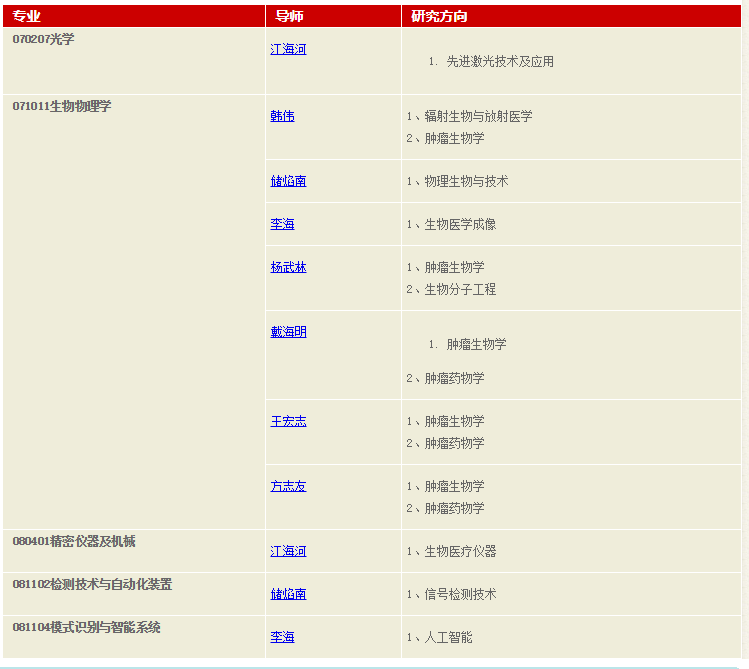The height and width of the screenshot is (669, 749).
Task: Open 江海河 link beside 生物医疗仪器
Action: point(288,551)
